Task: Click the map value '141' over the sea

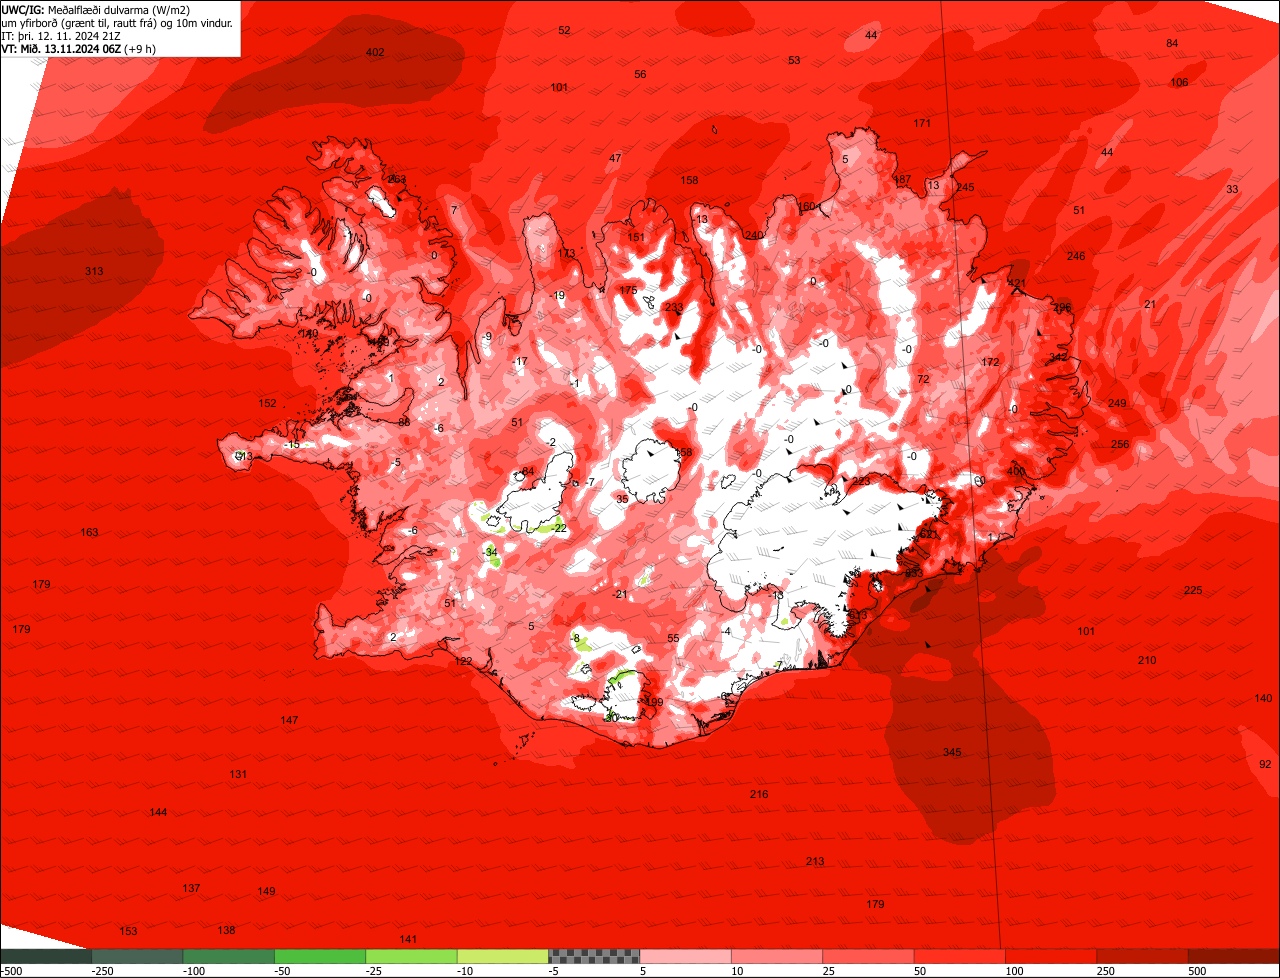Action: 408,940
